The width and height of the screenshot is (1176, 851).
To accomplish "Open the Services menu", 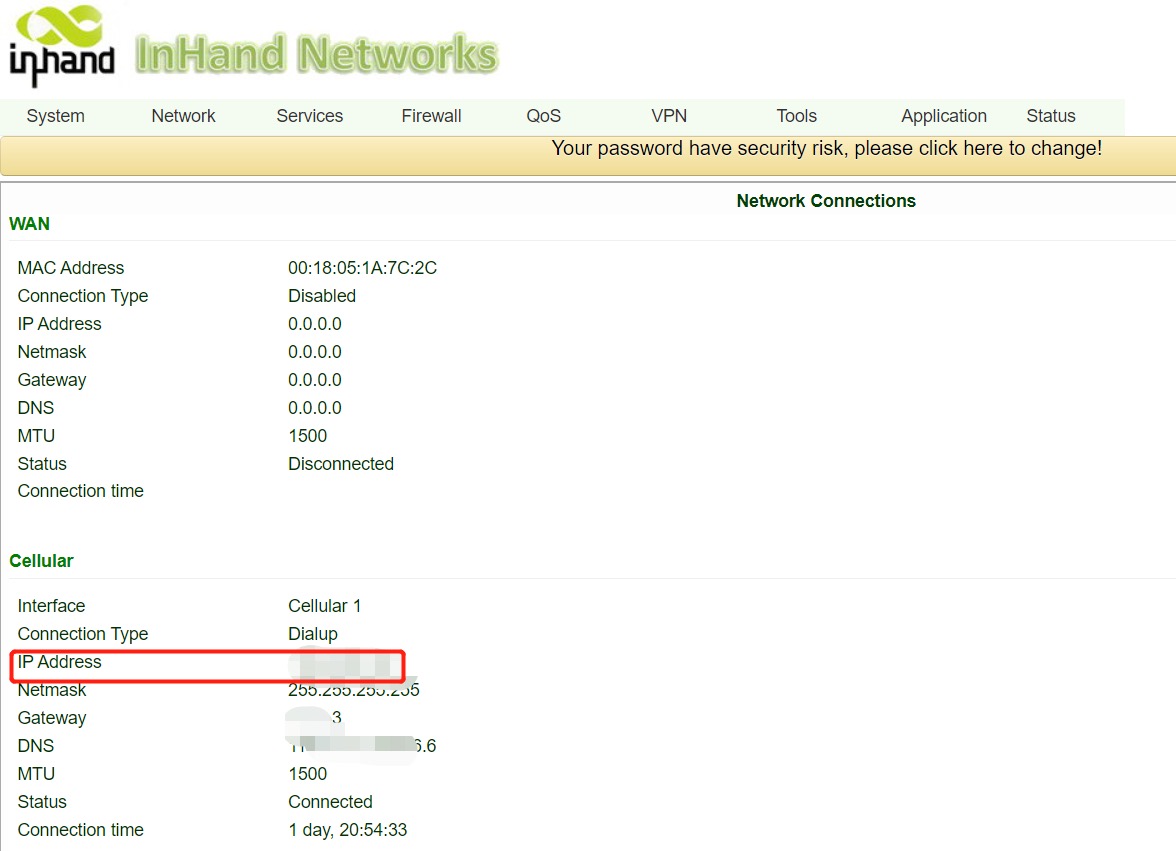I will (x=309, y=116).
